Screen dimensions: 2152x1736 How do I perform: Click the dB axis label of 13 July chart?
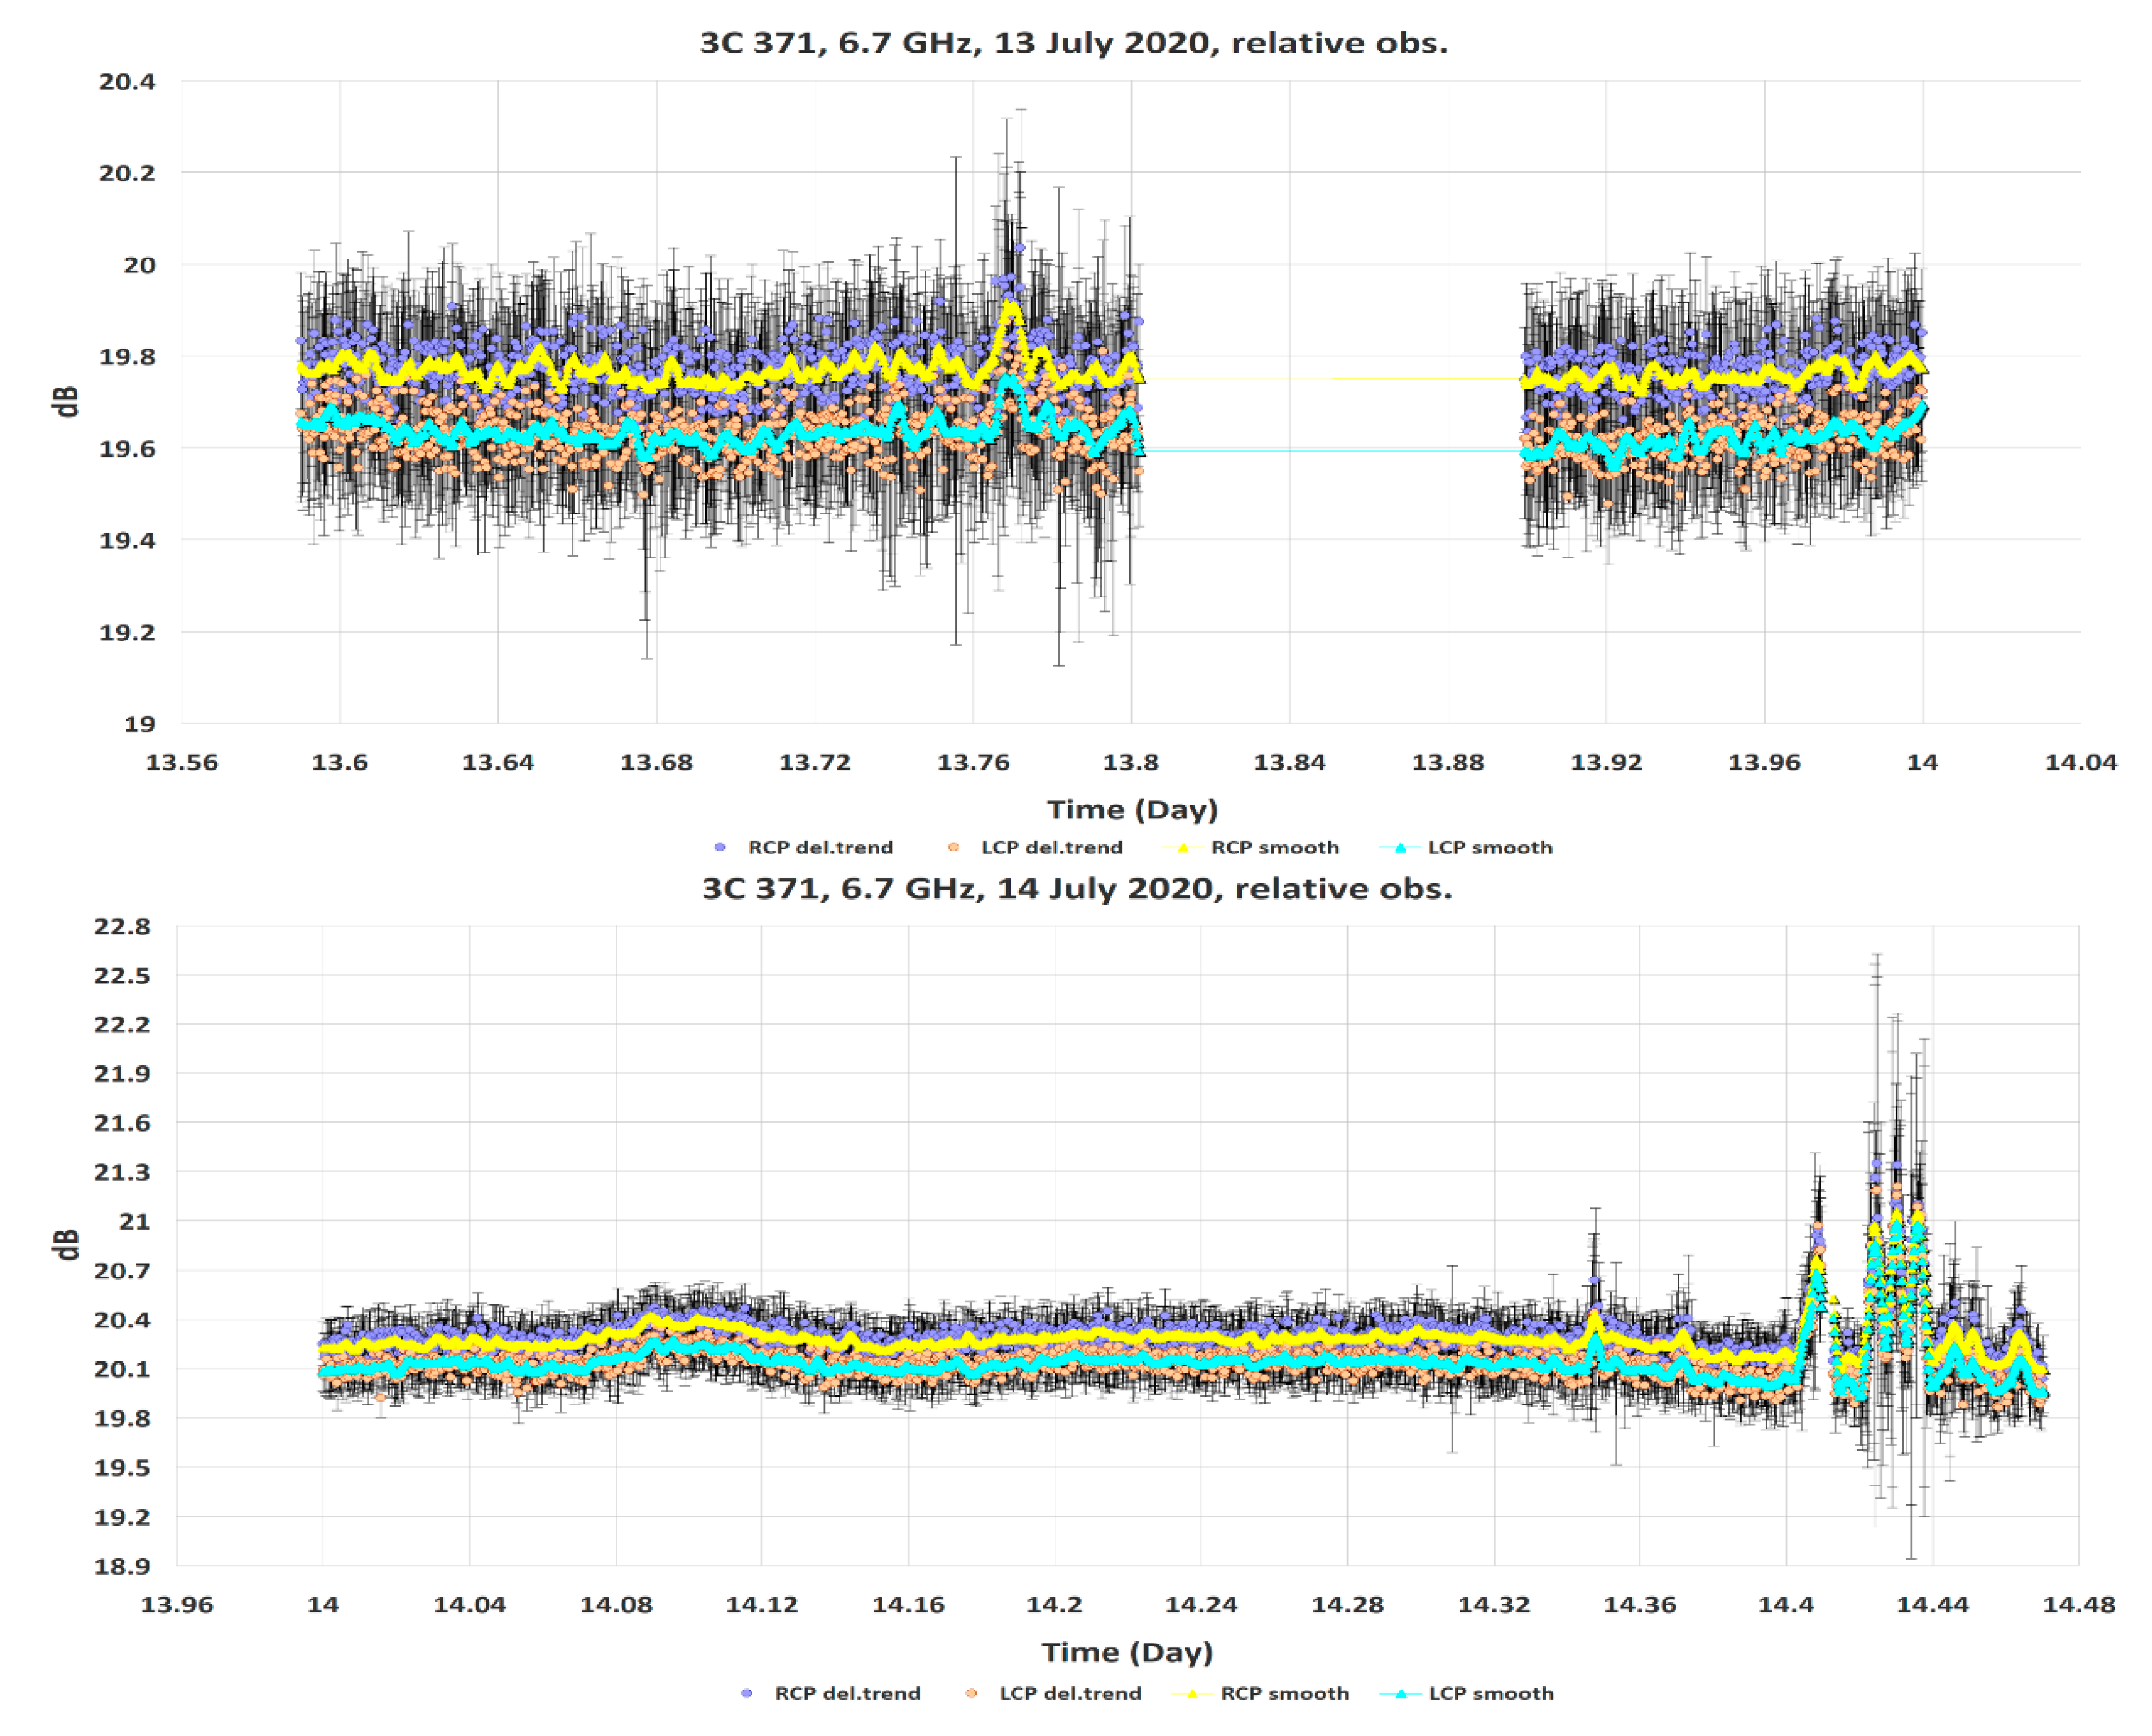66,401
